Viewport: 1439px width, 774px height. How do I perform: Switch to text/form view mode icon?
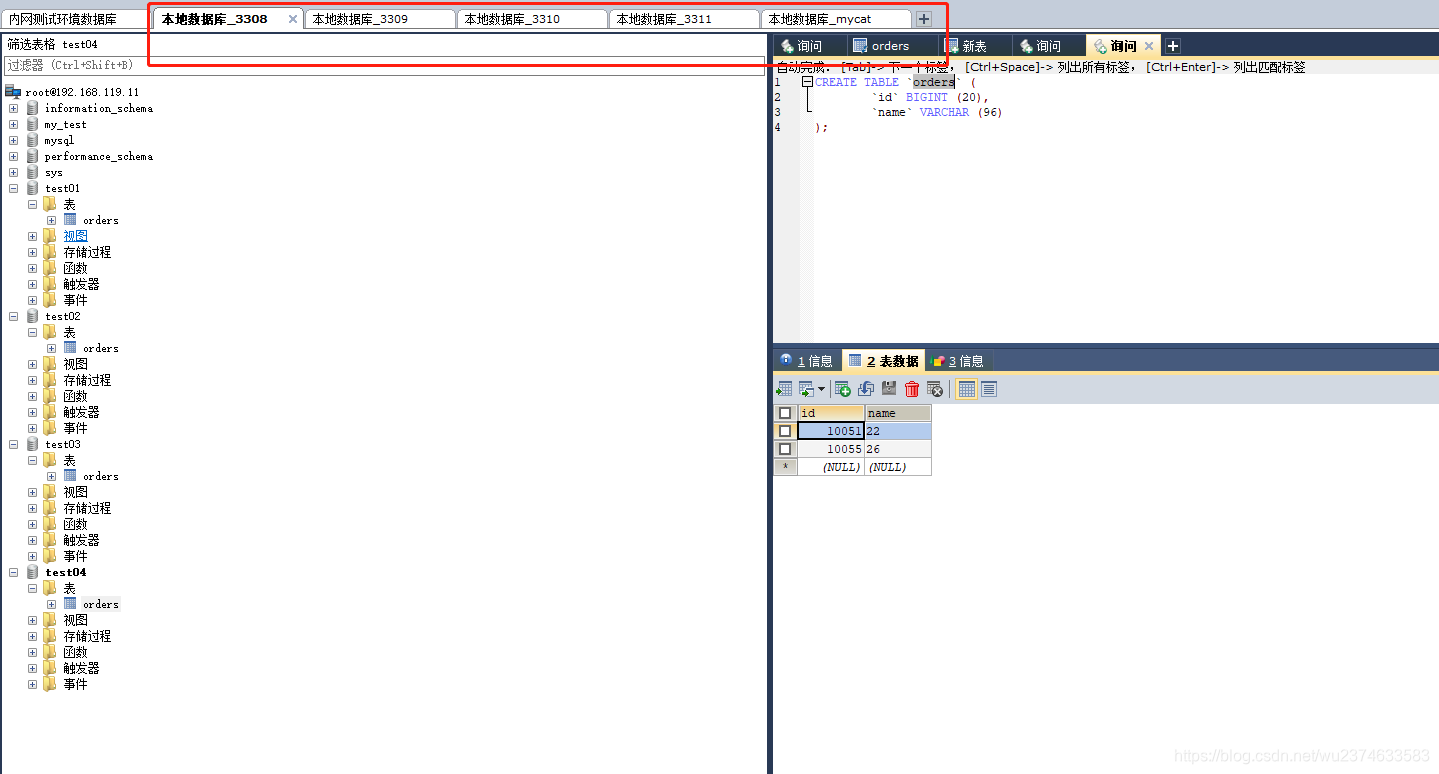[x=989, y=389]
